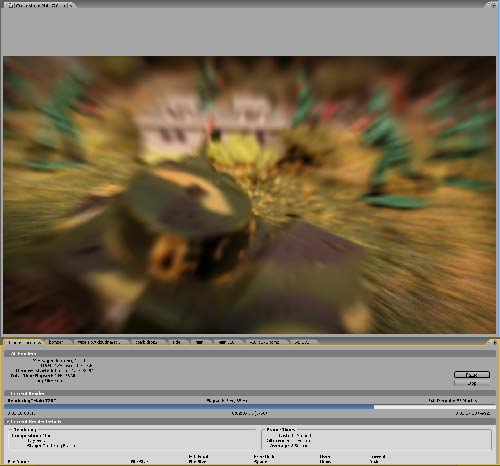Viewport: 500px width, 466px height.
Task: Collapse the Current Render Details section
Action: pos(9,422)
